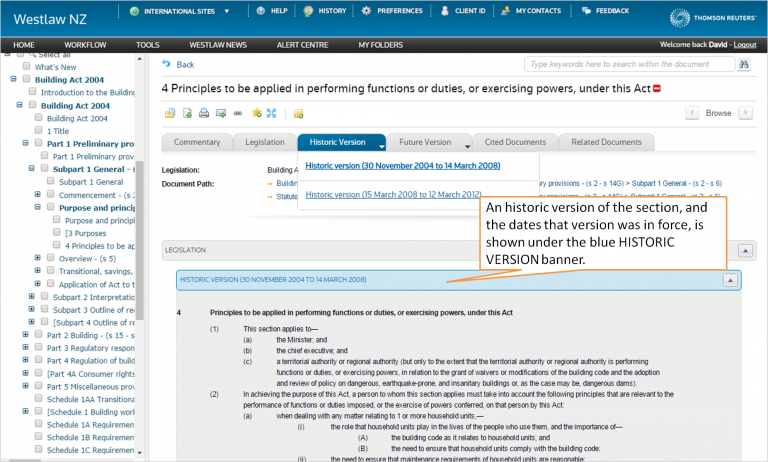Click left panel scroll up arrow
The width and height of the screenshot is (768, 462).
[140, 59]
